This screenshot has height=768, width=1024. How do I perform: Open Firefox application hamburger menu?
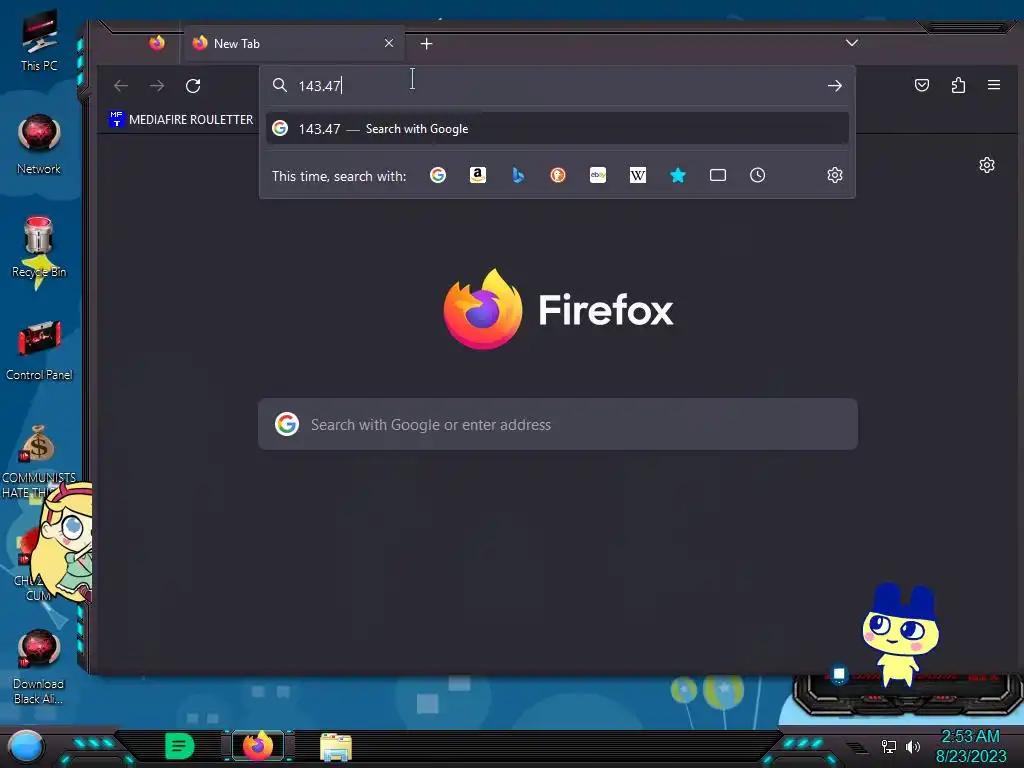994,85
